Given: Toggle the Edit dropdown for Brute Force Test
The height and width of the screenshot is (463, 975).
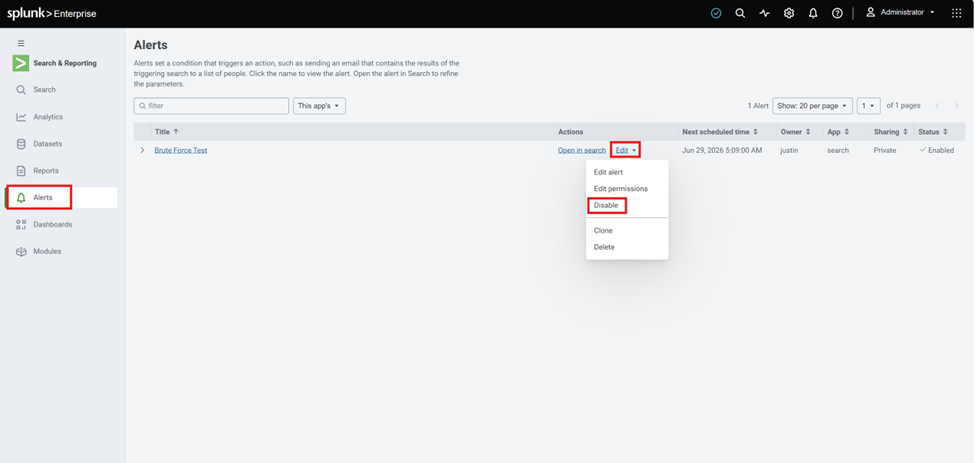Looking at the screenshot, I should tap(625, 150).
